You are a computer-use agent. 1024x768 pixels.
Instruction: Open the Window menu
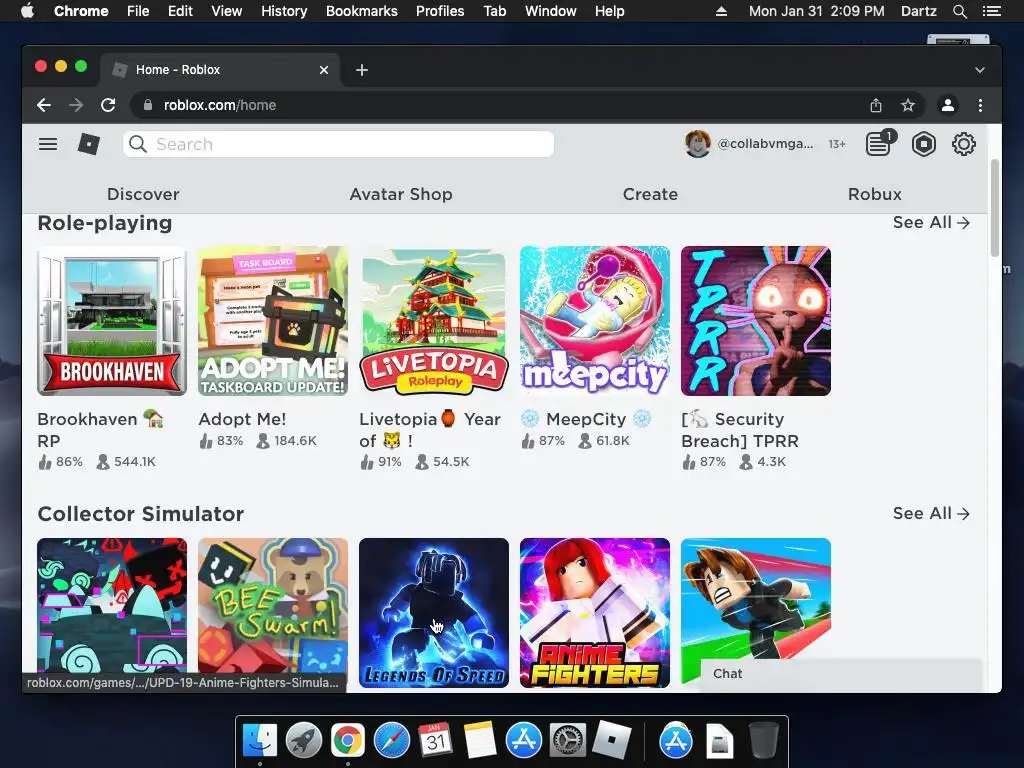[551, 11]
